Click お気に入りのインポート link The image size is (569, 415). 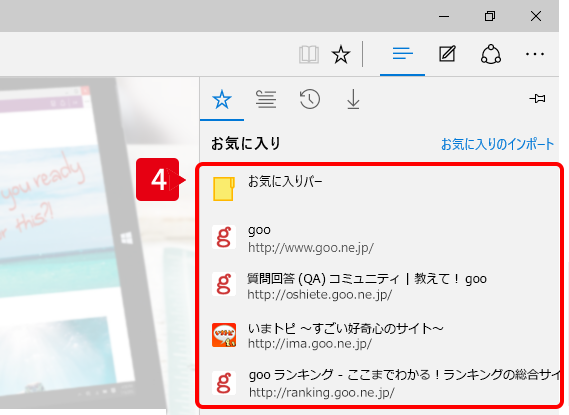(x=498, y=144)
